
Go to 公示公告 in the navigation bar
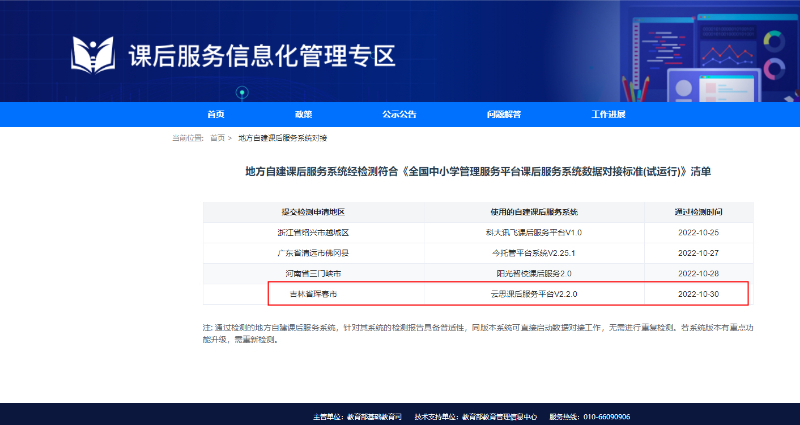[398, 114]
